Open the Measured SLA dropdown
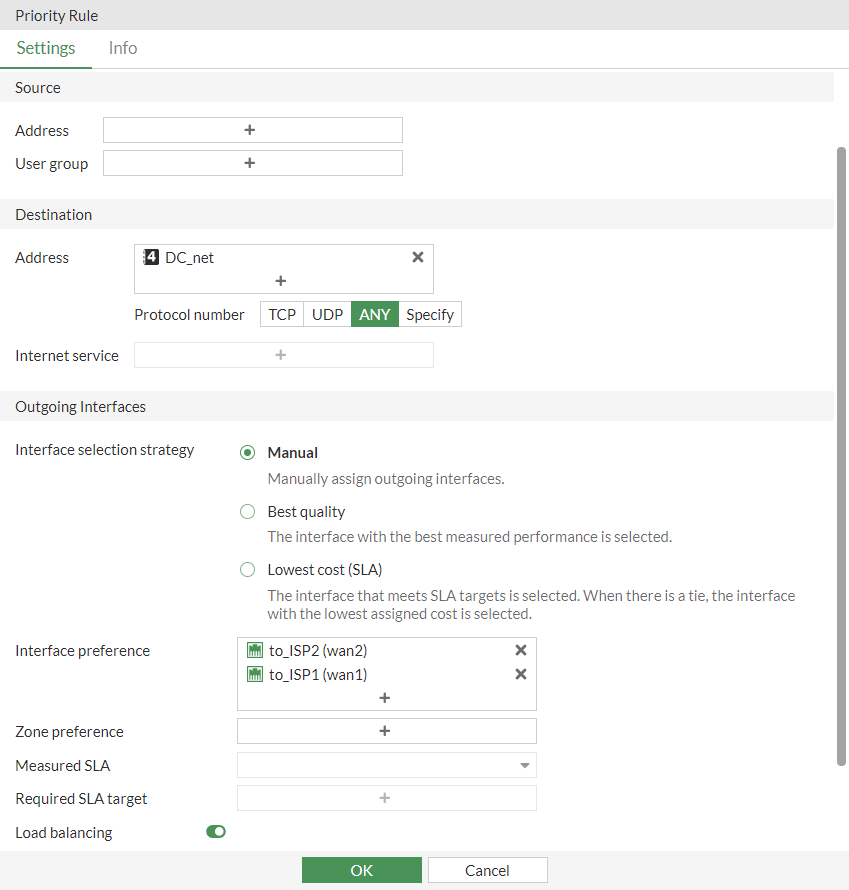This screenshot has height=890, width=849. pyautogui.click(x=386, y=766)
